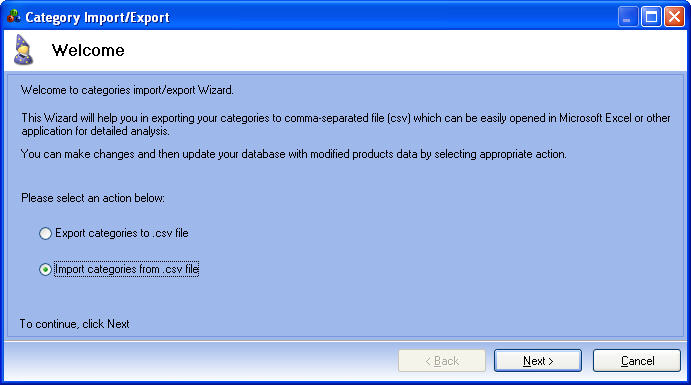691x385 pixels.
Task: Click the 'Category Import/Export' title bar text
Action: [x=97, y=18]
